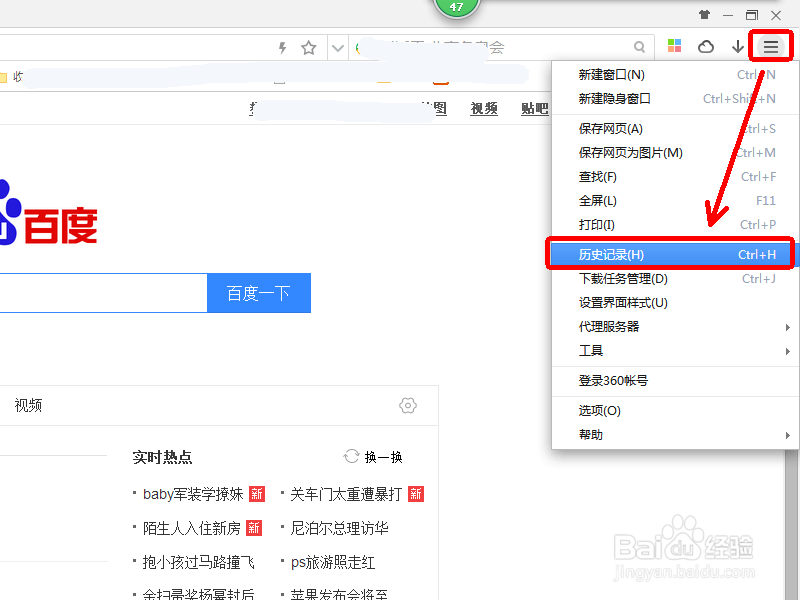Open cloud sync from the toolbar

coord(705,46)
